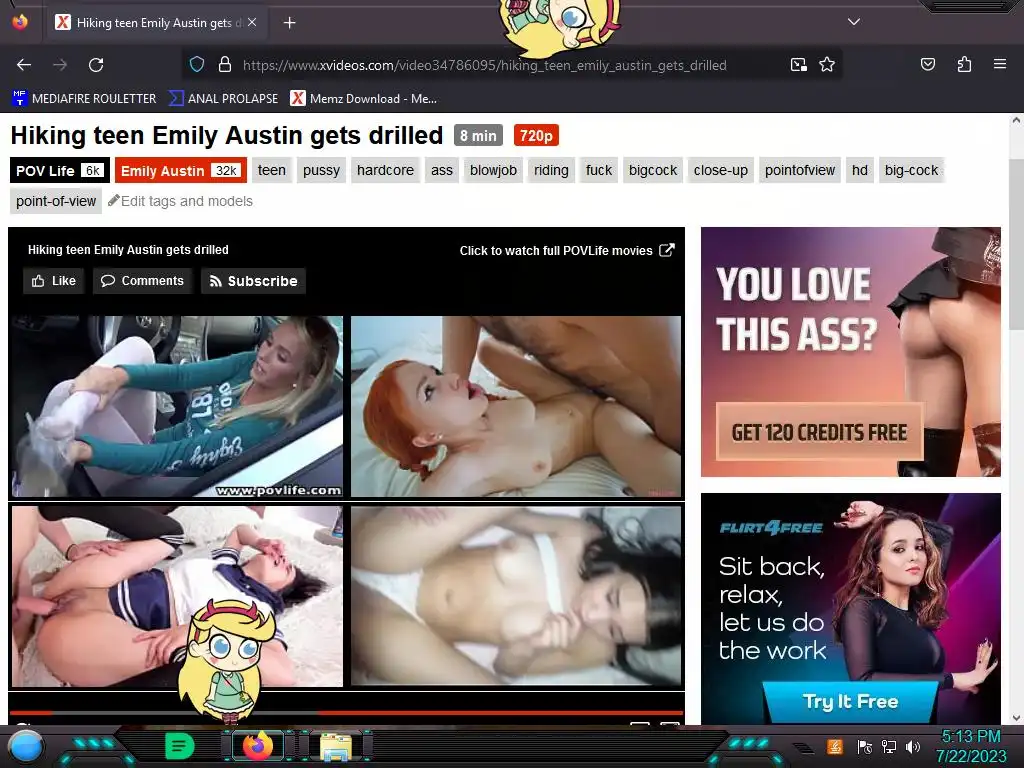The height and width of the screenshot is (768, 1024).
Task: Click the Try It Free ad button
Action: pos(850,701)
